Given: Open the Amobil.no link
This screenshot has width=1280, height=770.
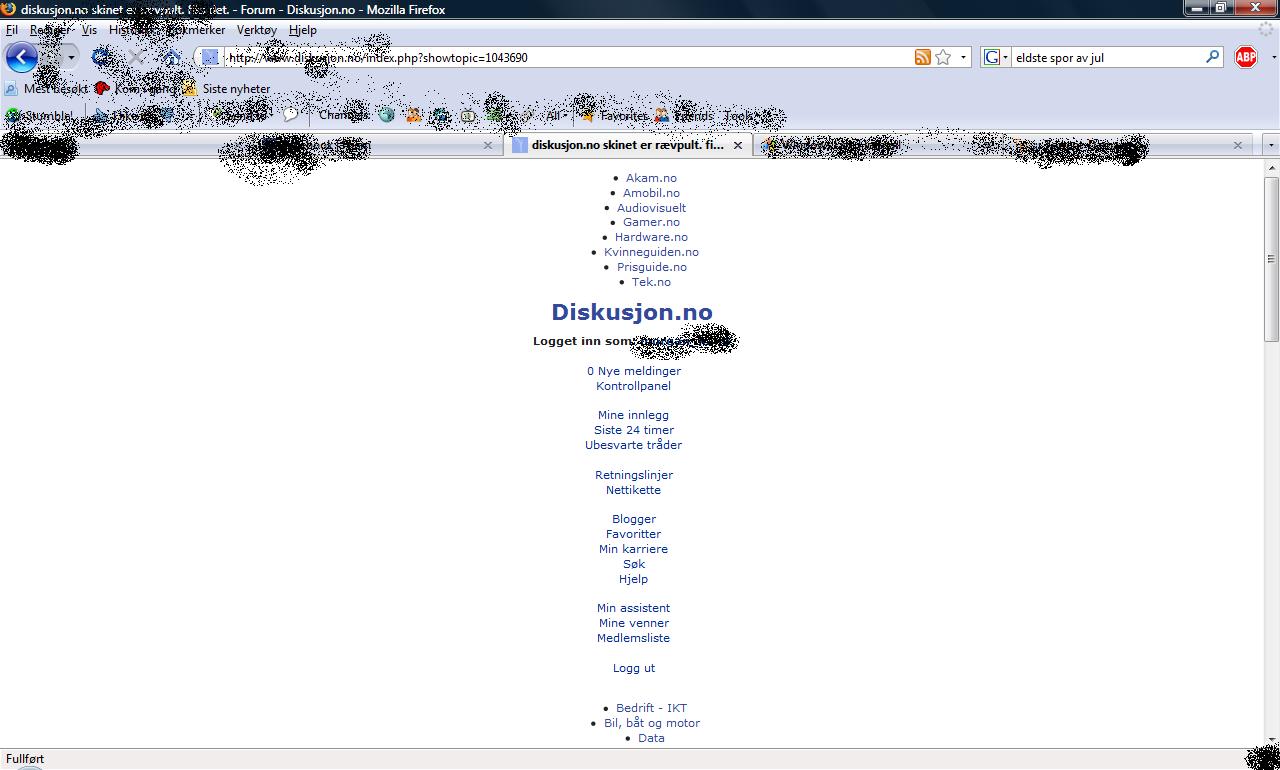Looking at the screenshot, I should (x=651, y=193).
